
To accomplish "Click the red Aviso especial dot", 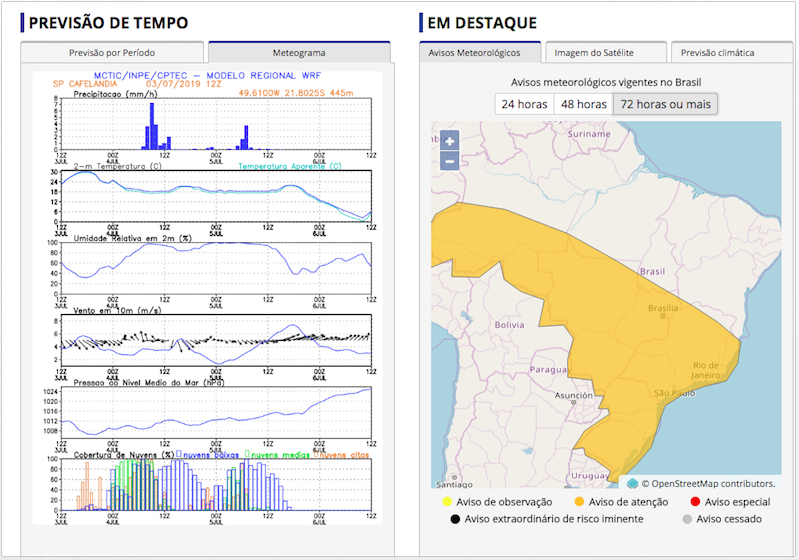I will pyautogui.click(x=694, y=502).
